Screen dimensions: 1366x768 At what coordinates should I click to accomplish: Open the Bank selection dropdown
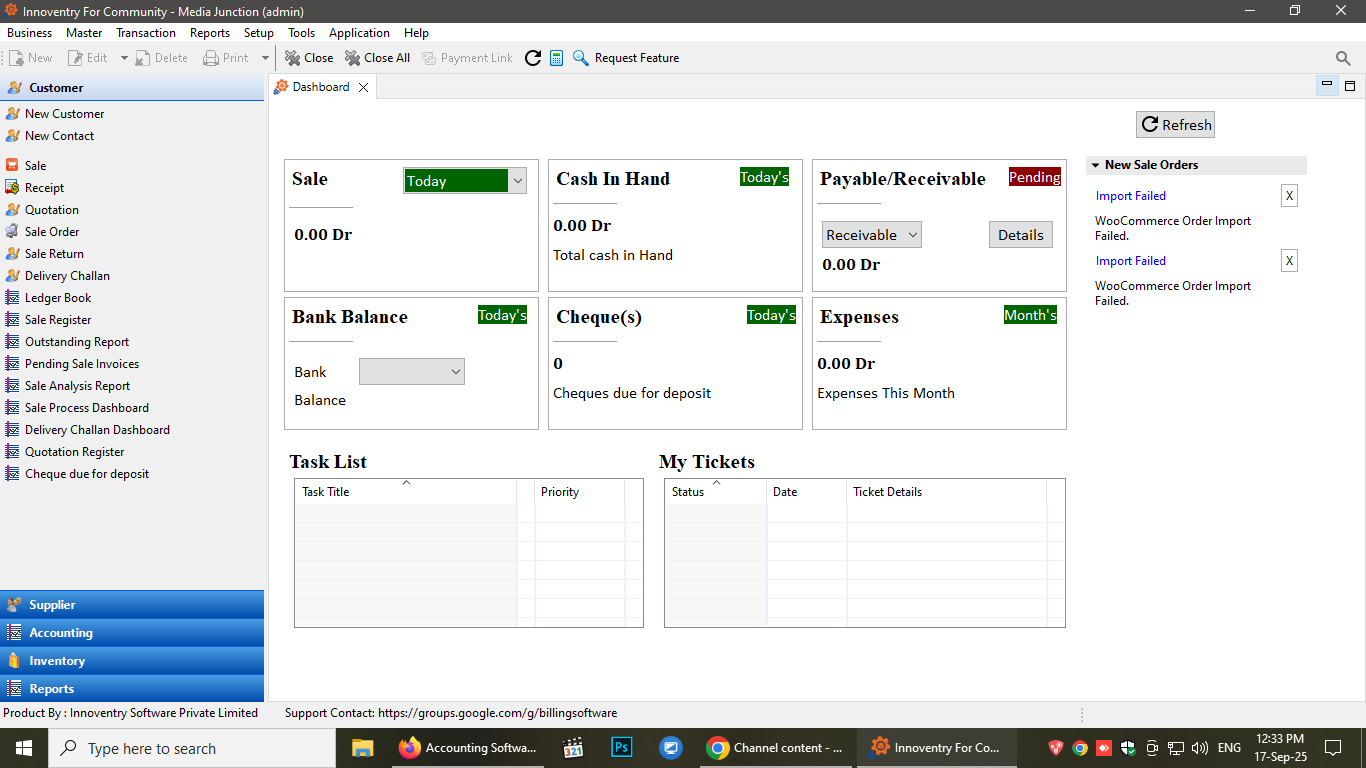(411, 372)
